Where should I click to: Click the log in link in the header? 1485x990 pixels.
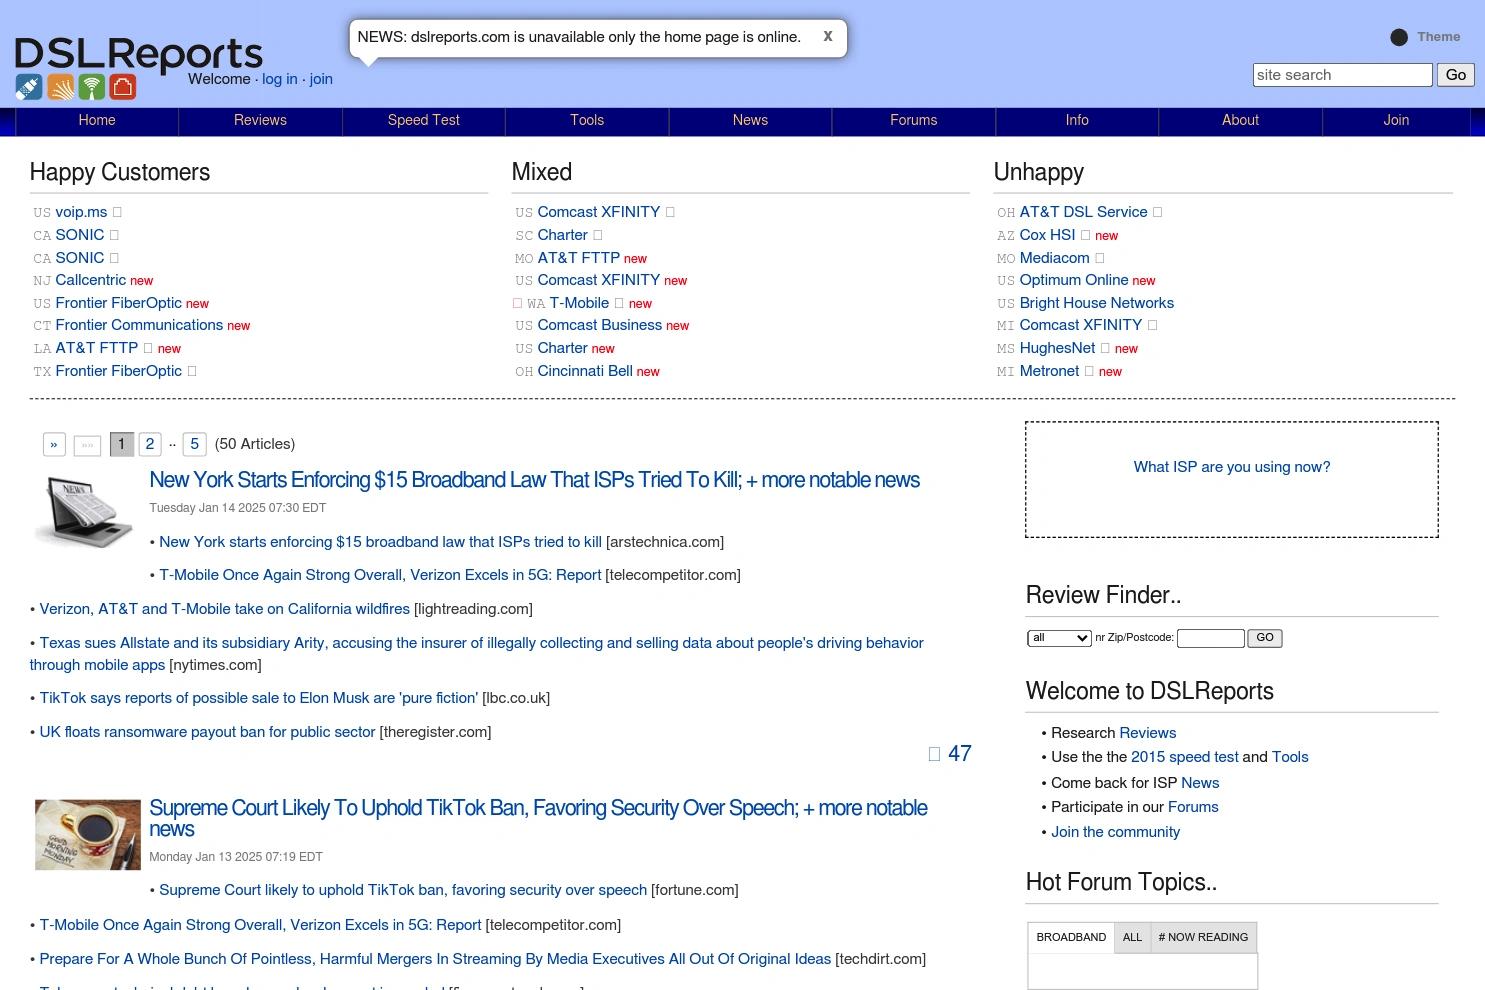click(x=280, y=79)
